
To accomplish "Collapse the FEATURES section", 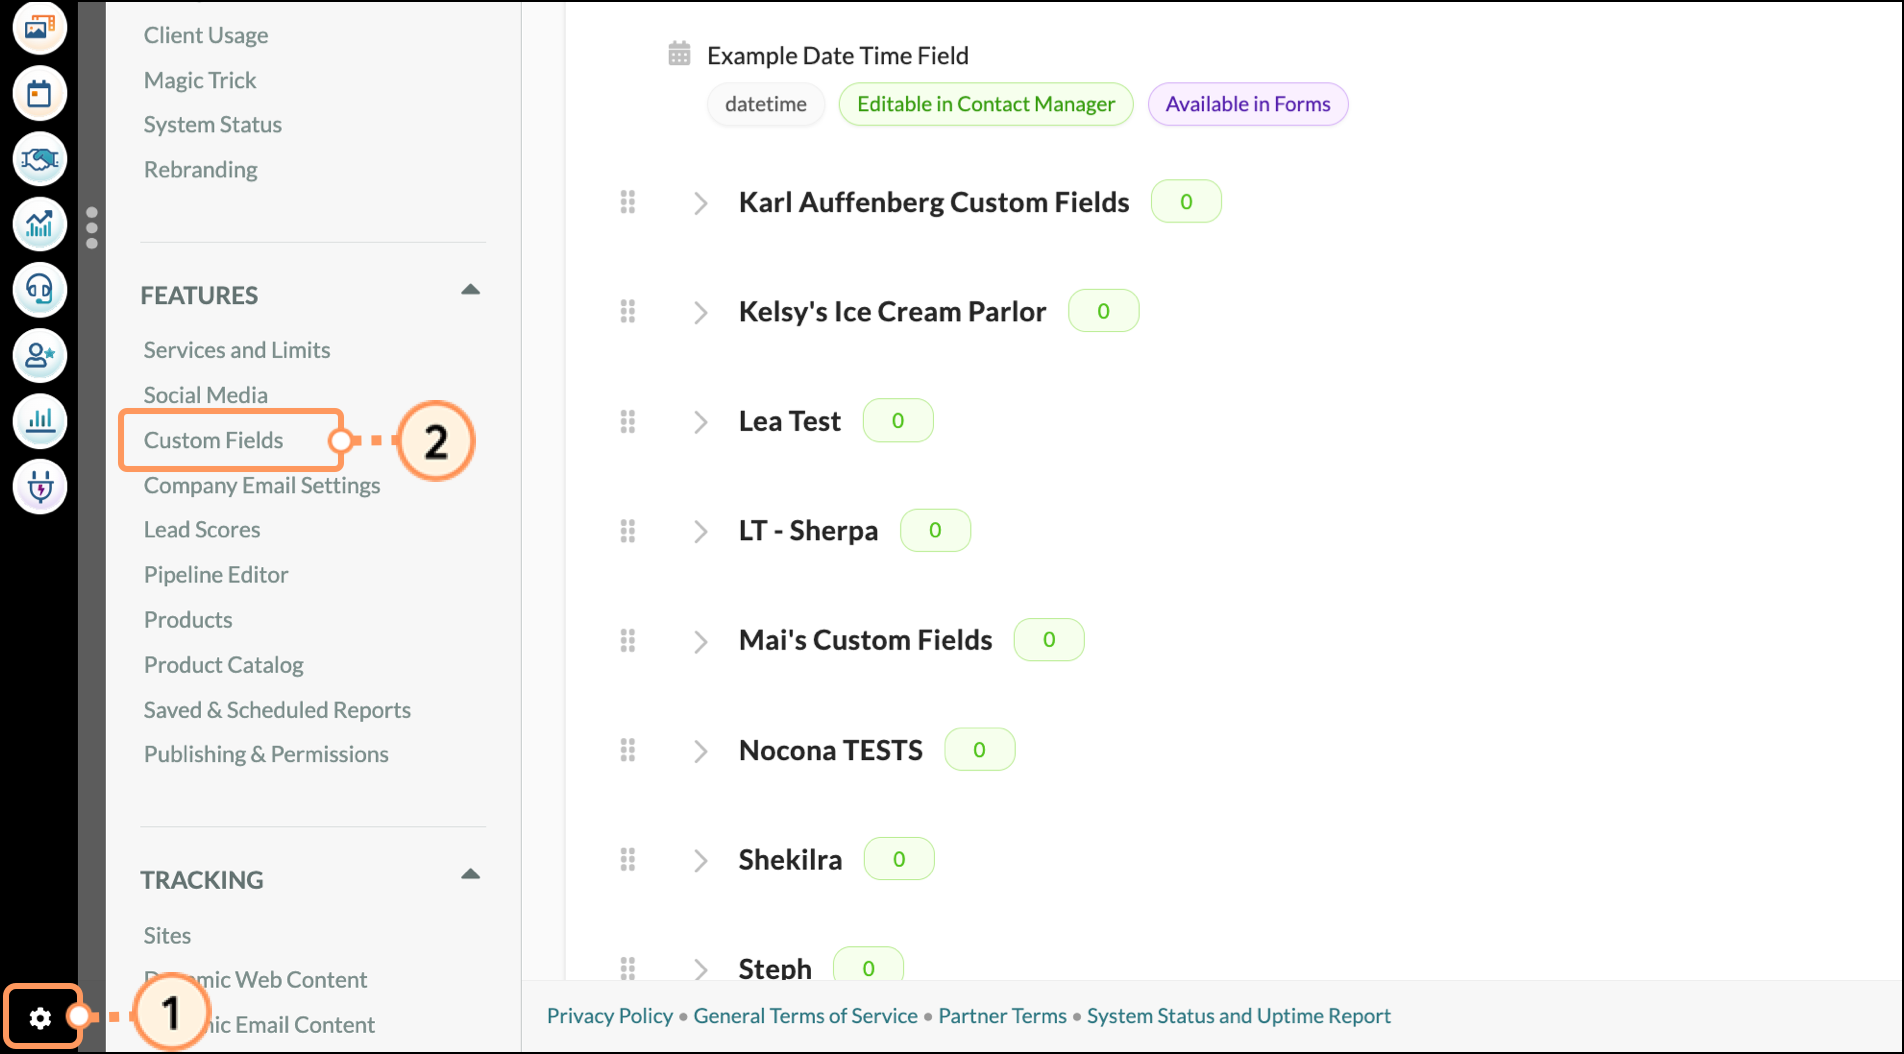I will (470, 290).
